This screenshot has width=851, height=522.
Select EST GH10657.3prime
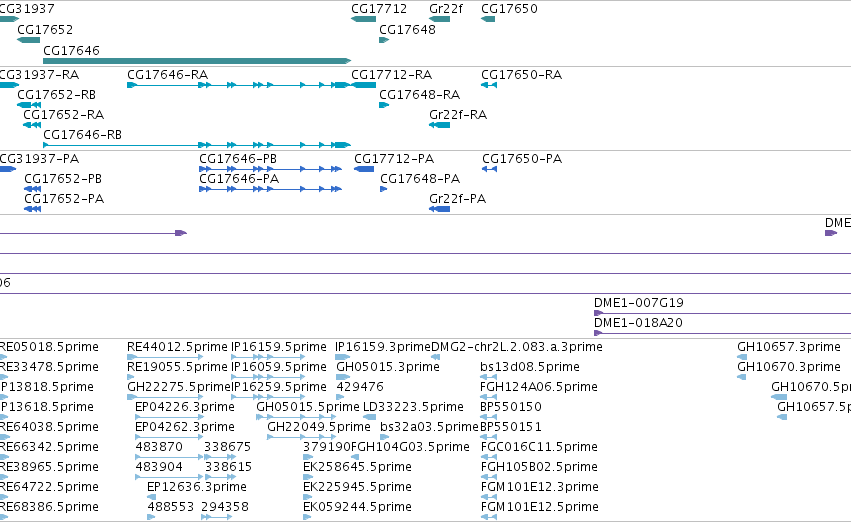point(789,347)
